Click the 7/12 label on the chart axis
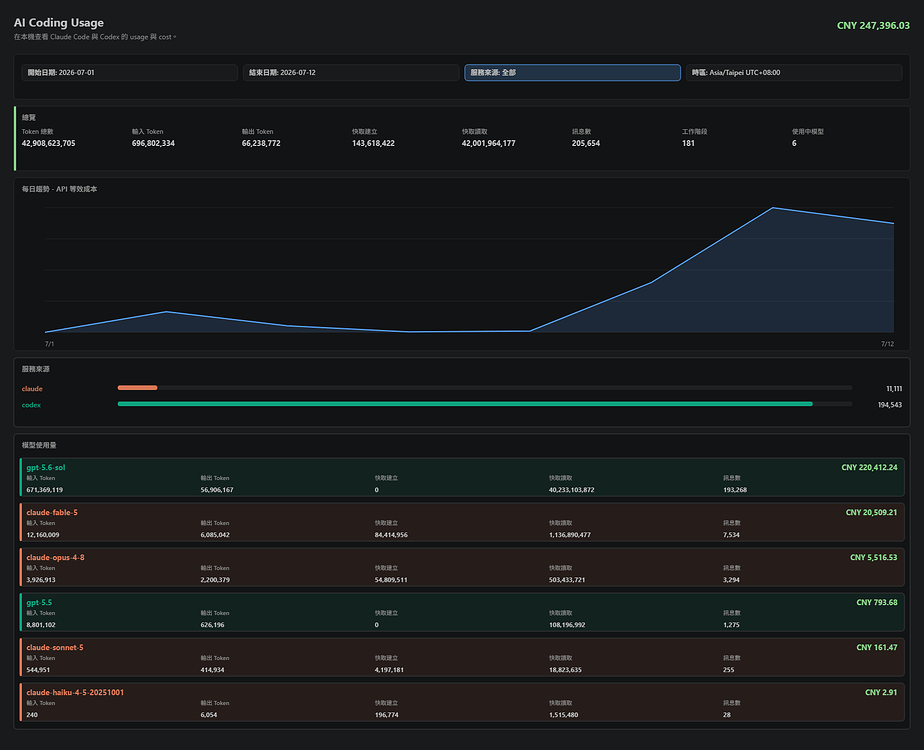 [887, 343]
